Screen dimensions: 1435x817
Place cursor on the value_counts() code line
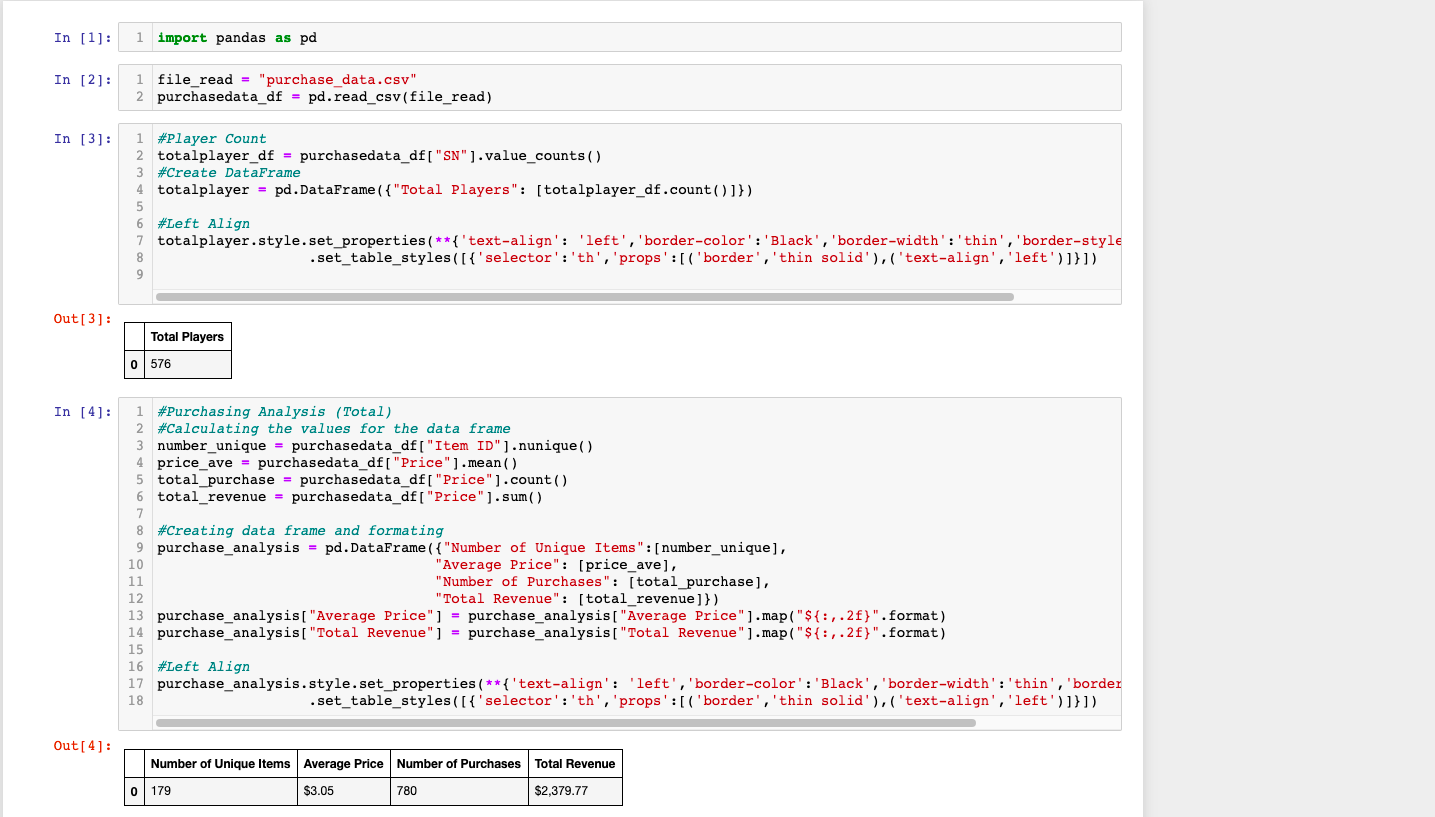[x=379, y=156]
